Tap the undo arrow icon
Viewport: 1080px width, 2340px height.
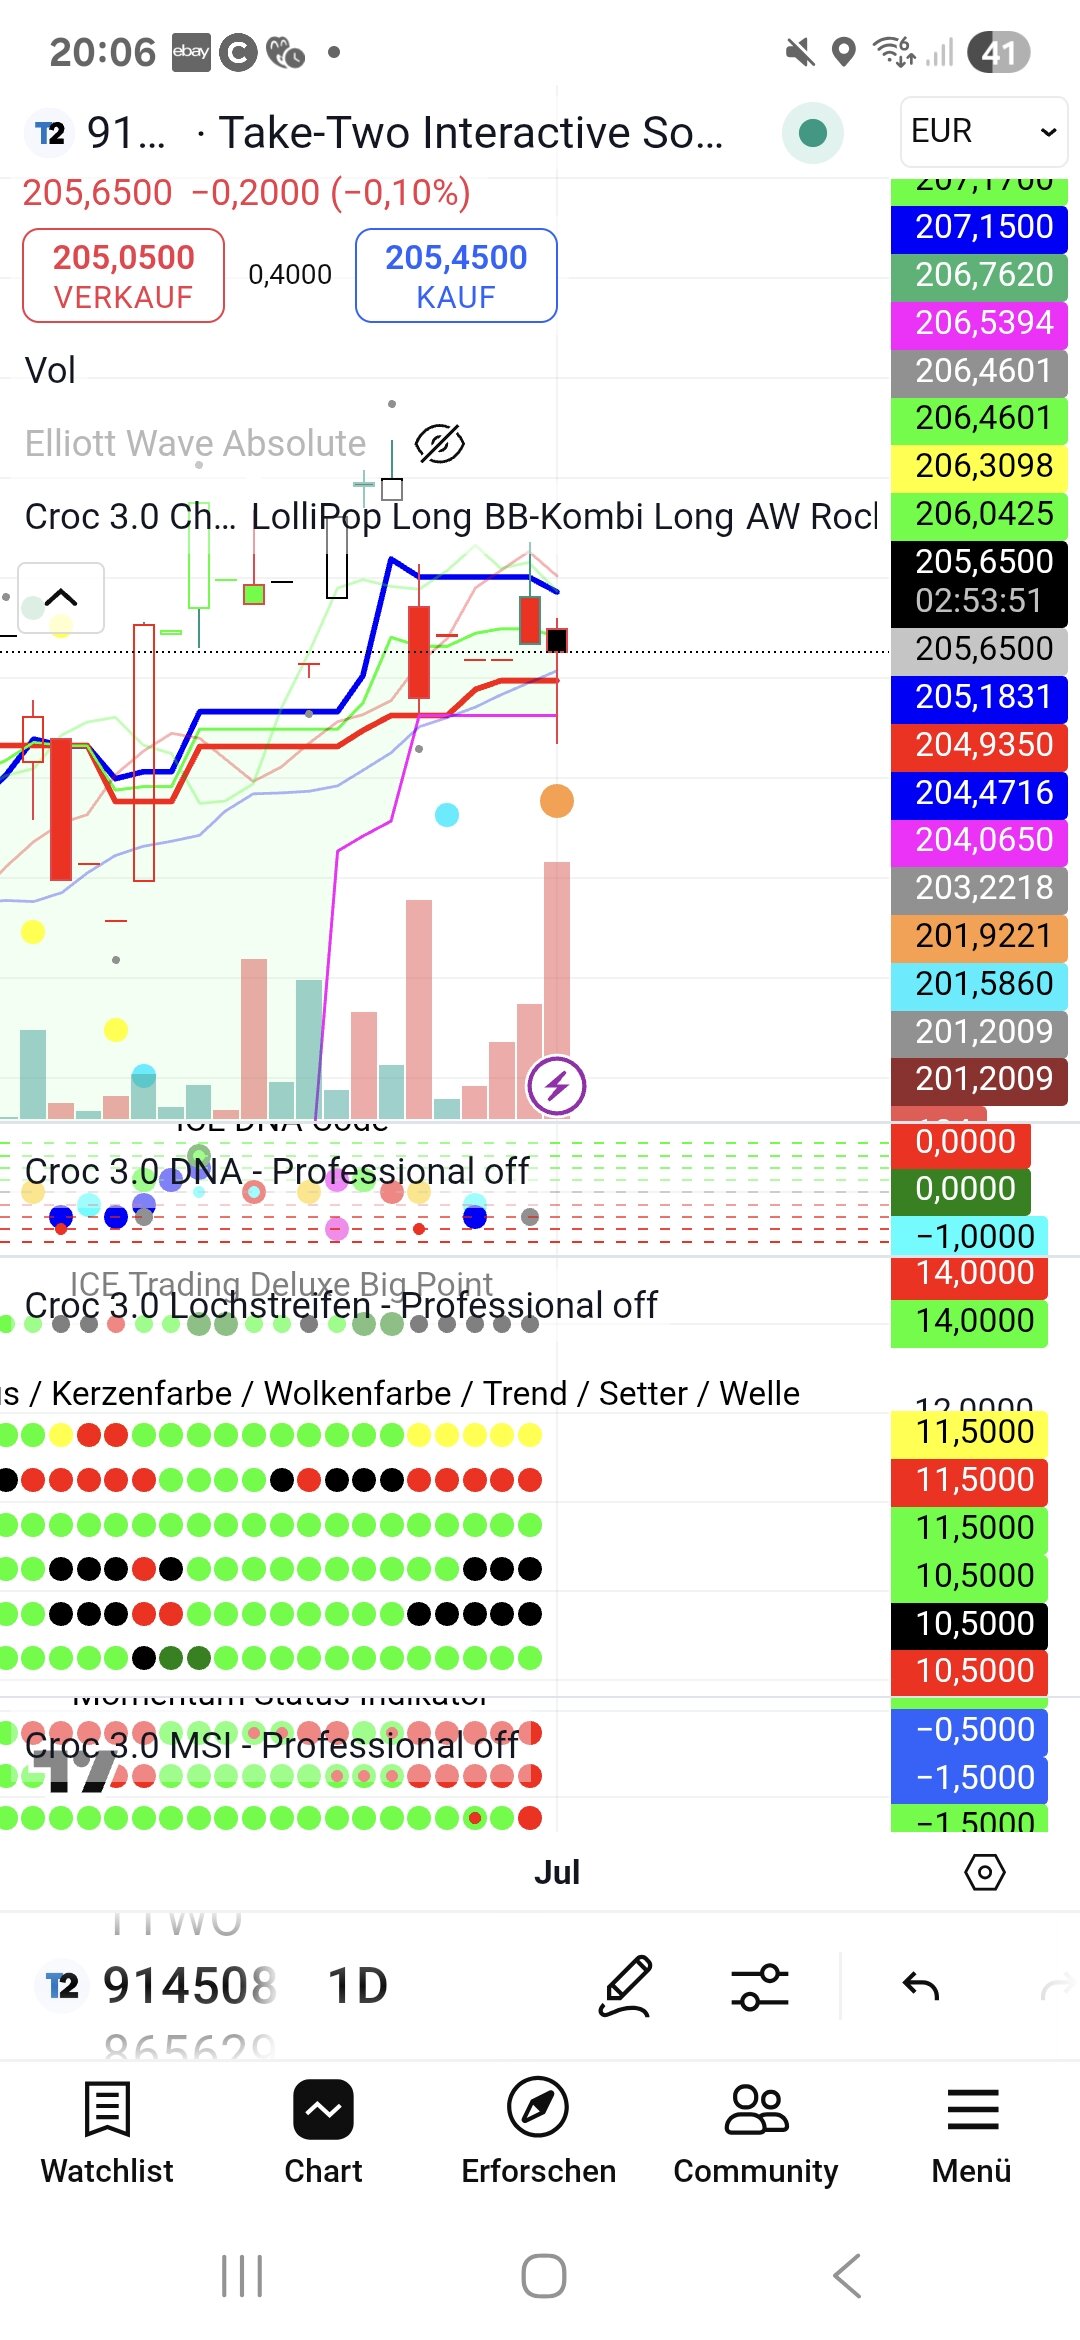(920, 1986)
